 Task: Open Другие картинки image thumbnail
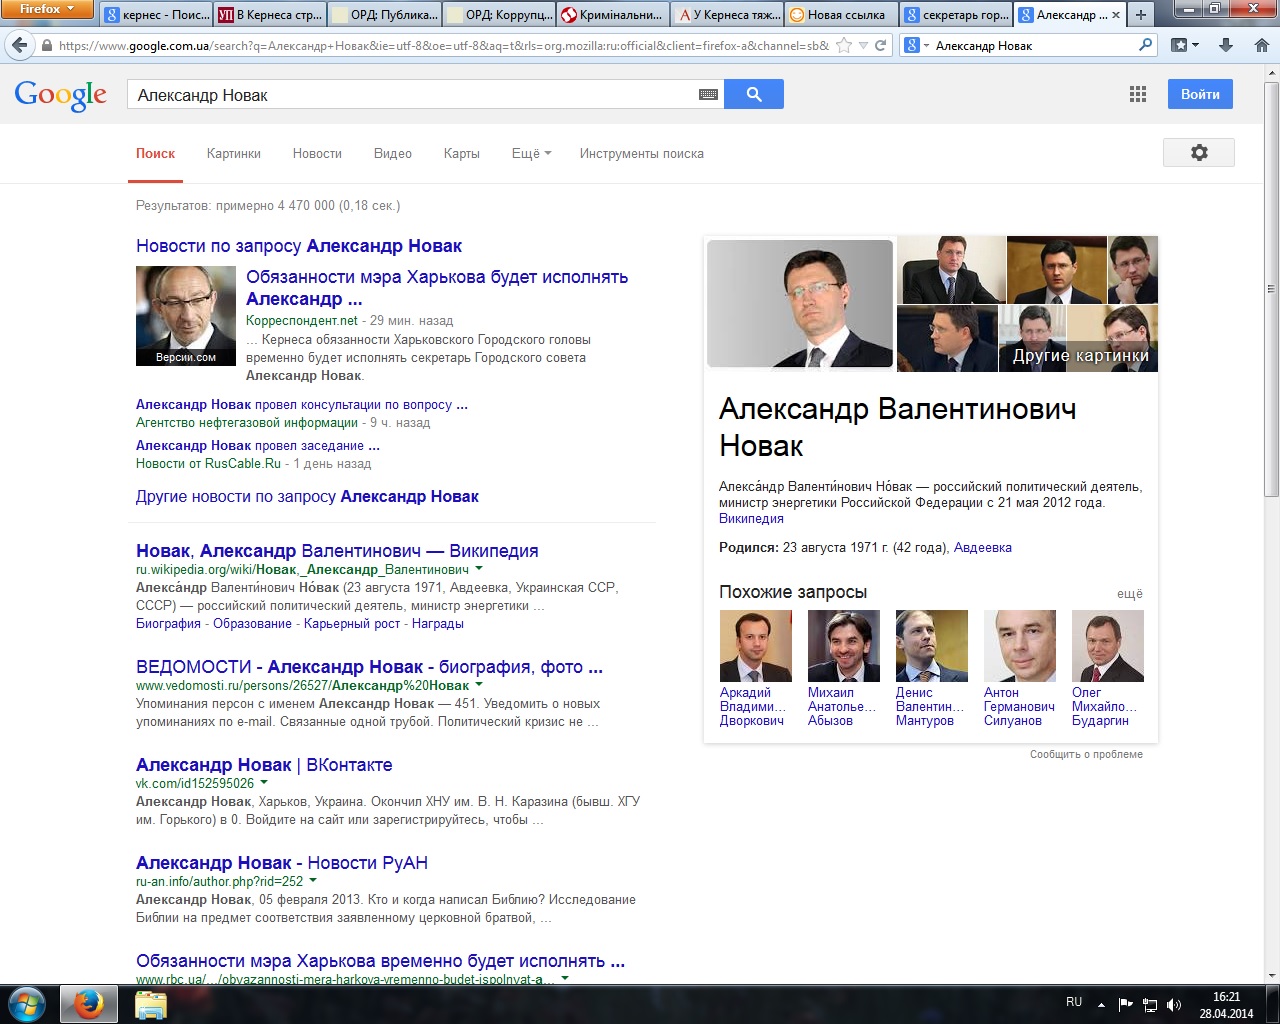pos(1080,354)
